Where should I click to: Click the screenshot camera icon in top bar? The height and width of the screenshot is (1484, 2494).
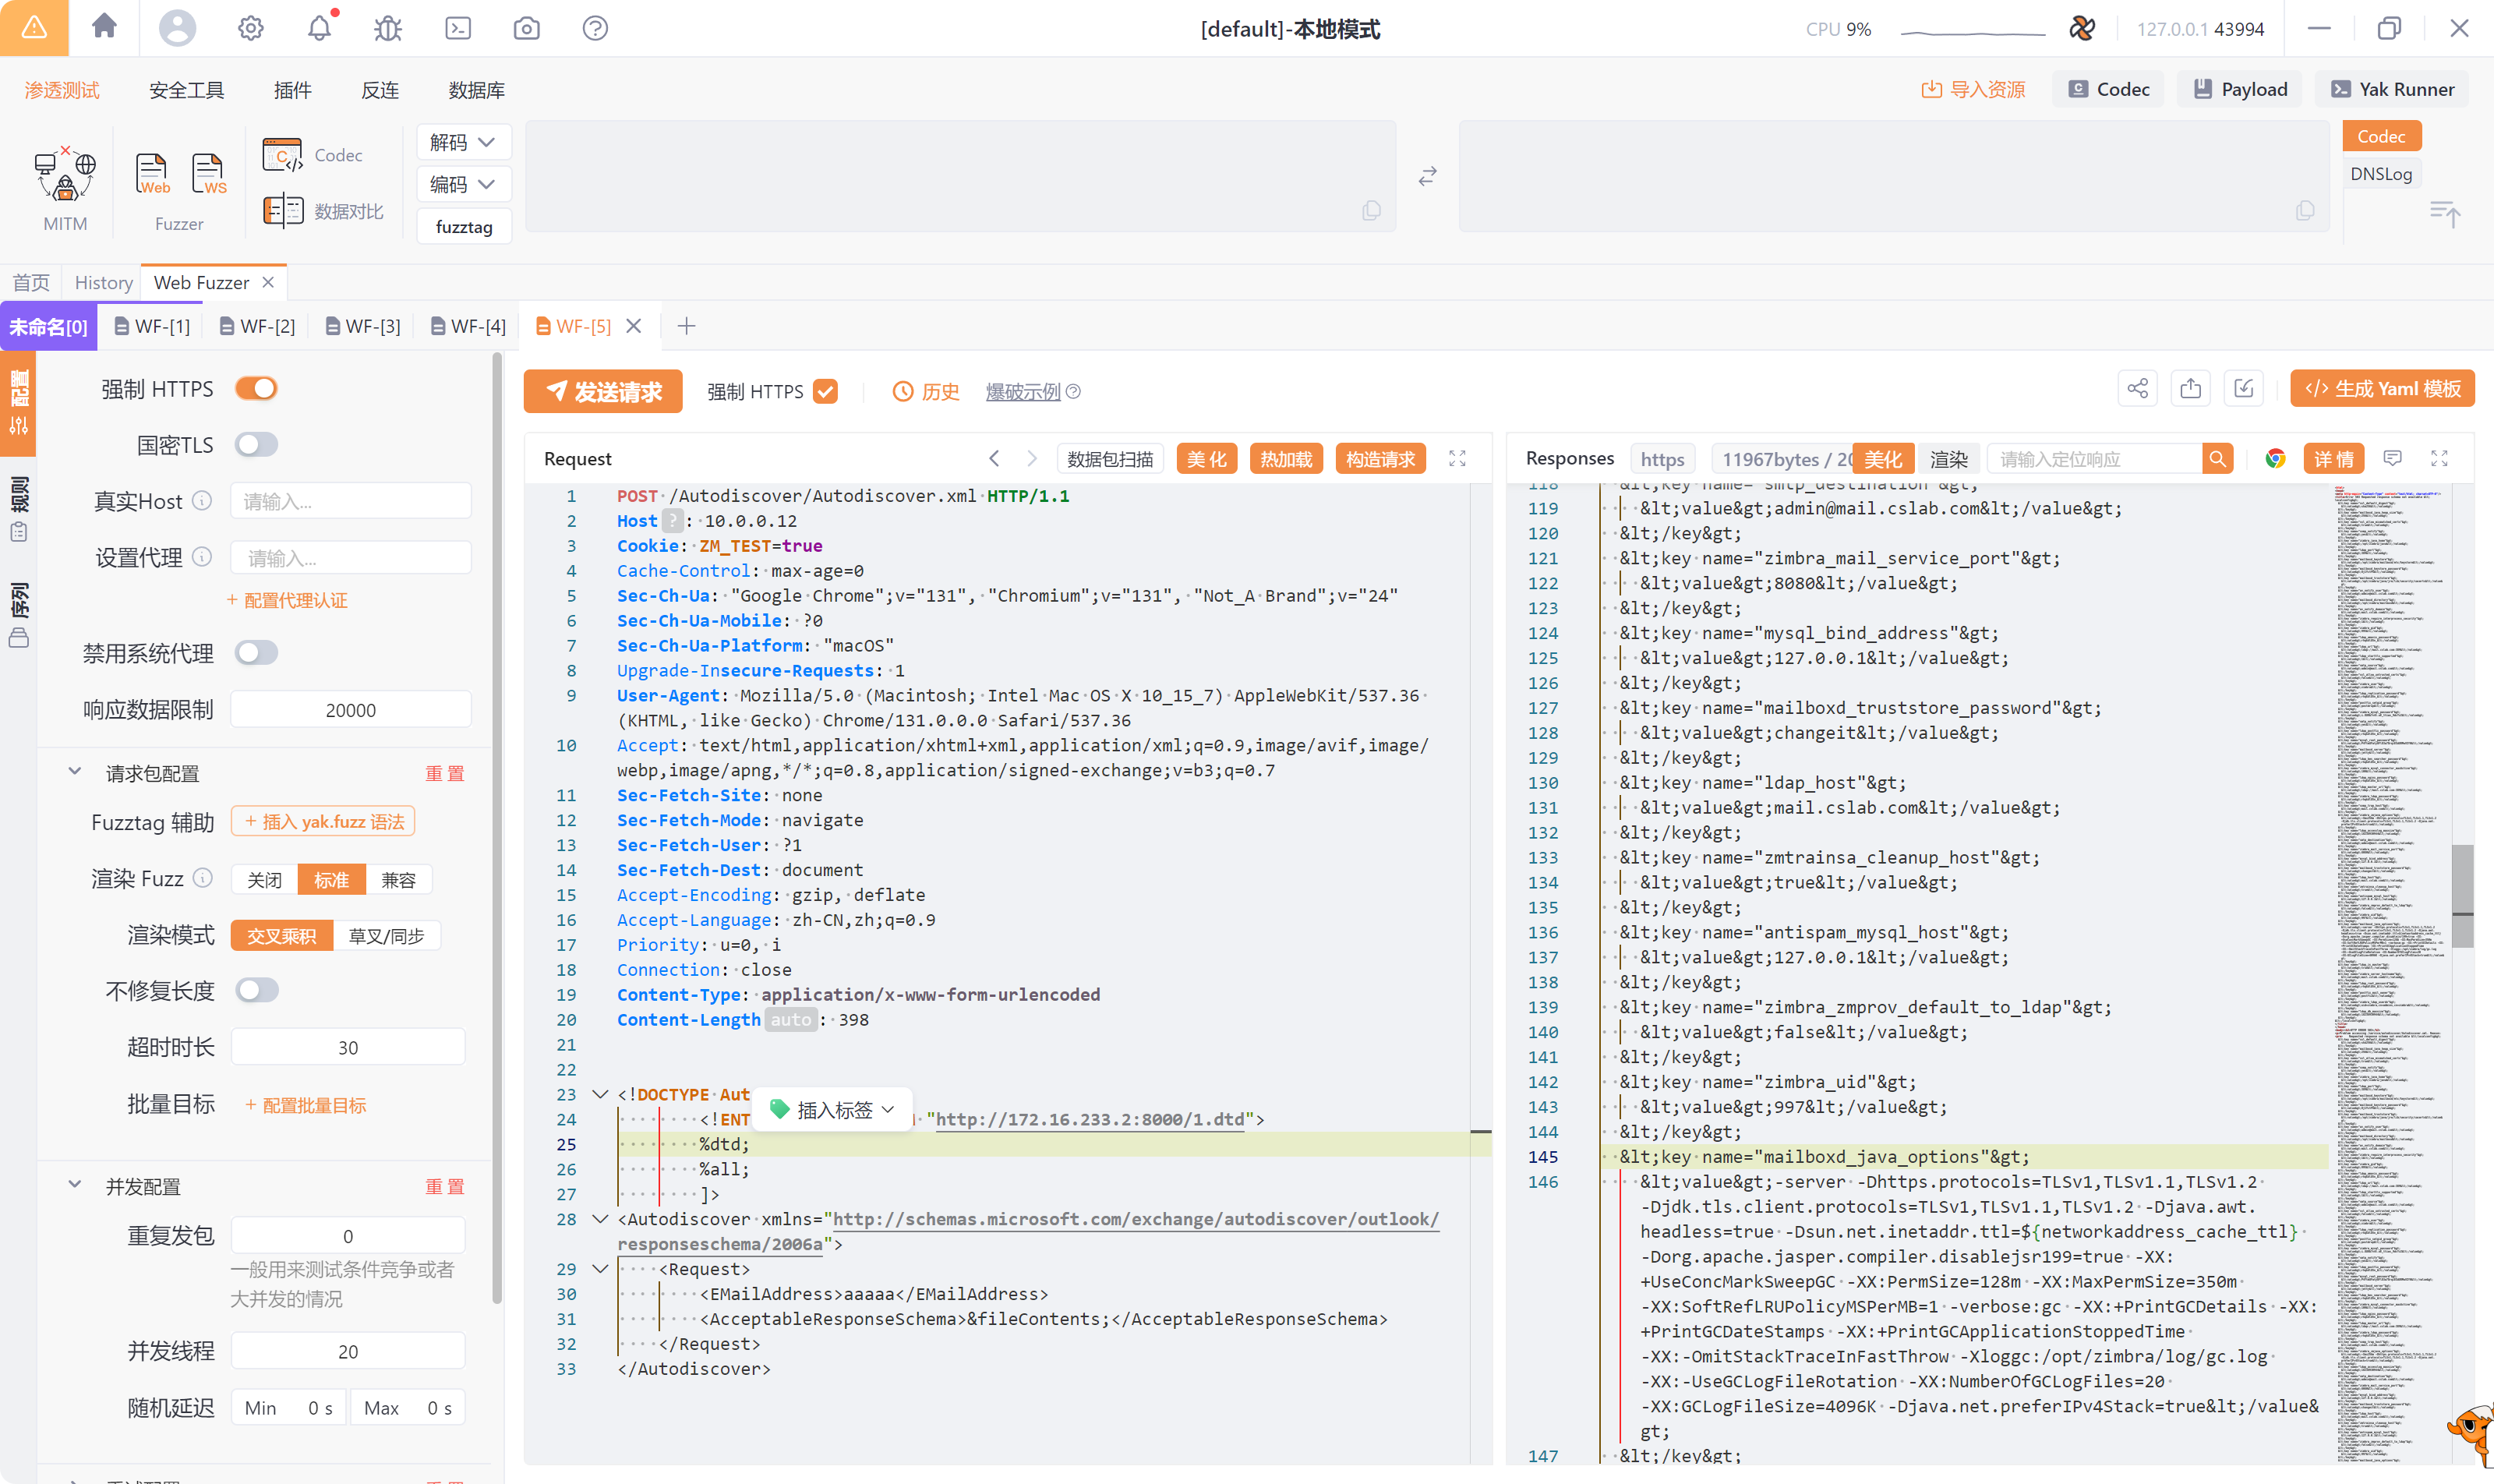(x=526, y=28)
